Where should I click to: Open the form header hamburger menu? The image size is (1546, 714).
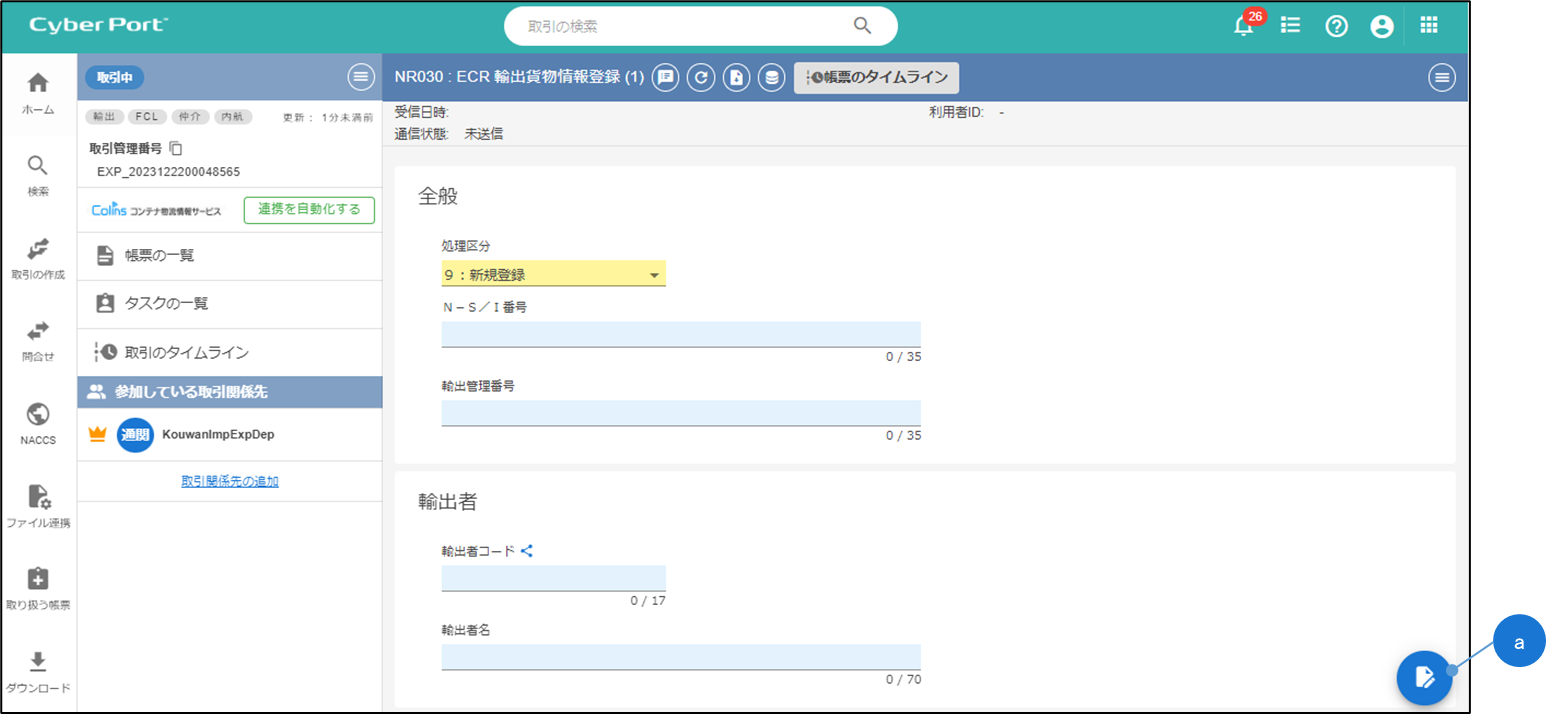1441,78
